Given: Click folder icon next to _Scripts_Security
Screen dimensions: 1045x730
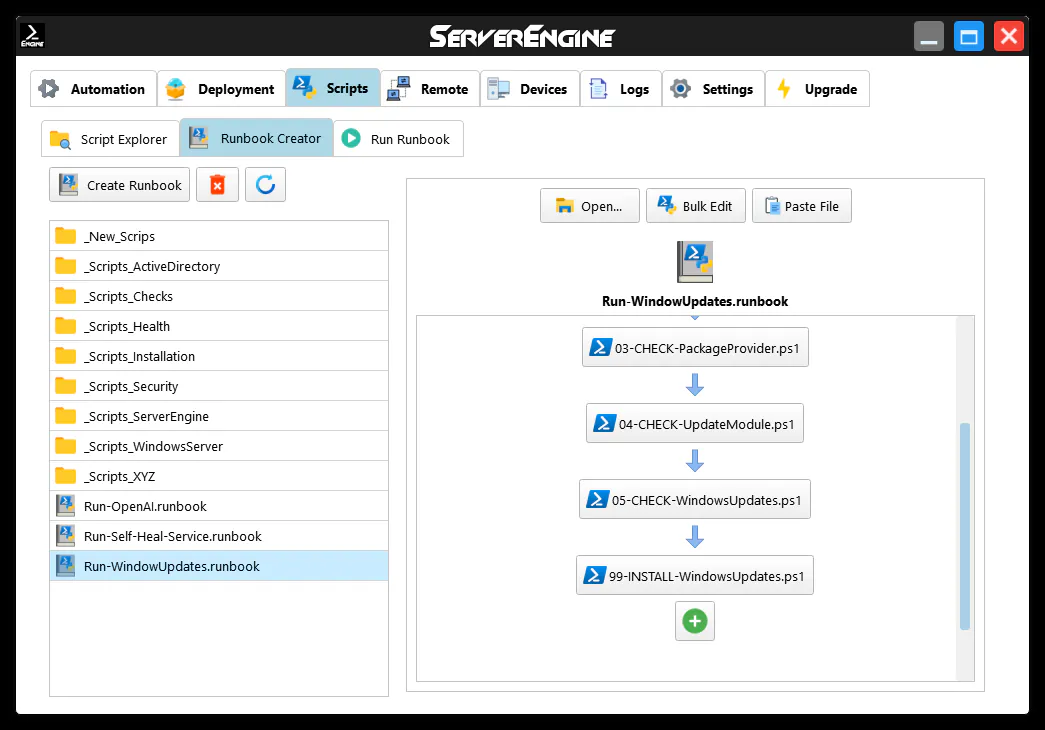Looking at the screenshot, I should [x=66, y=386].
